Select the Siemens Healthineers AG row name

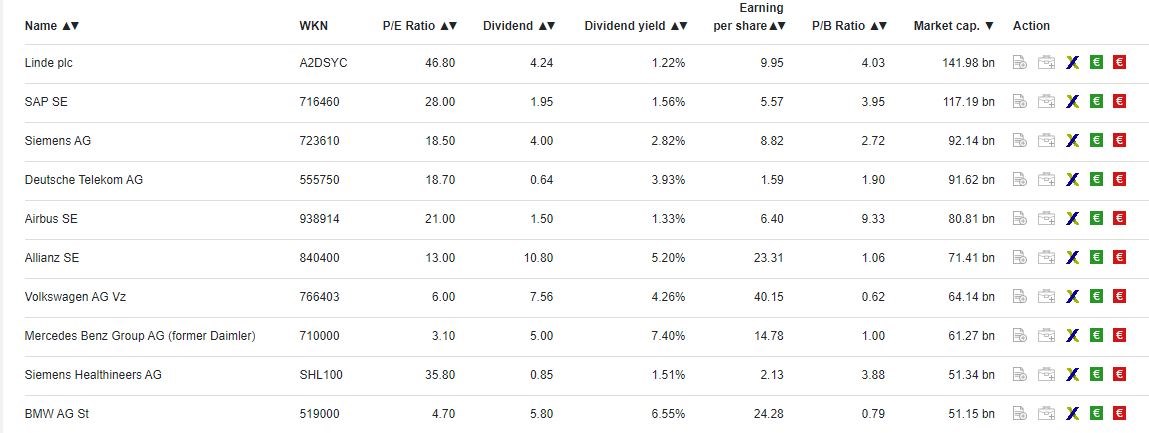(92, 375)
